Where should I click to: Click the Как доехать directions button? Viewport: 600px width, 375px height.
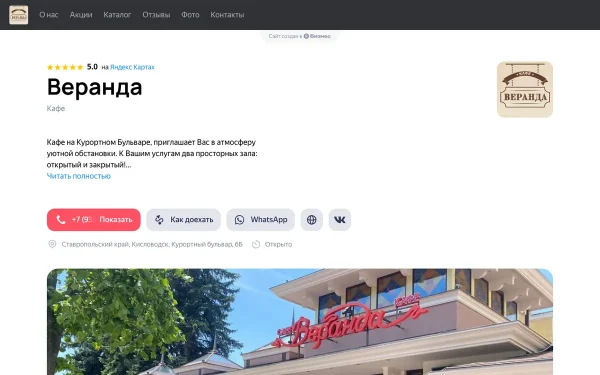pyautogui.click(x=183, y=220)
